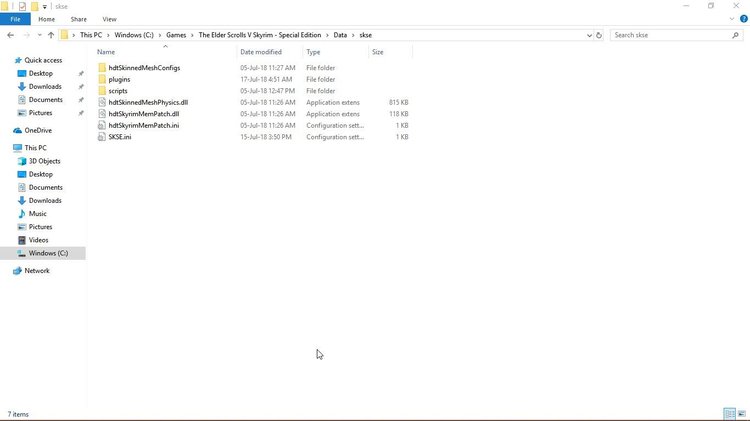Open OneDrive in the navigation pane
The image size is (750, 421).
[38, 130]
